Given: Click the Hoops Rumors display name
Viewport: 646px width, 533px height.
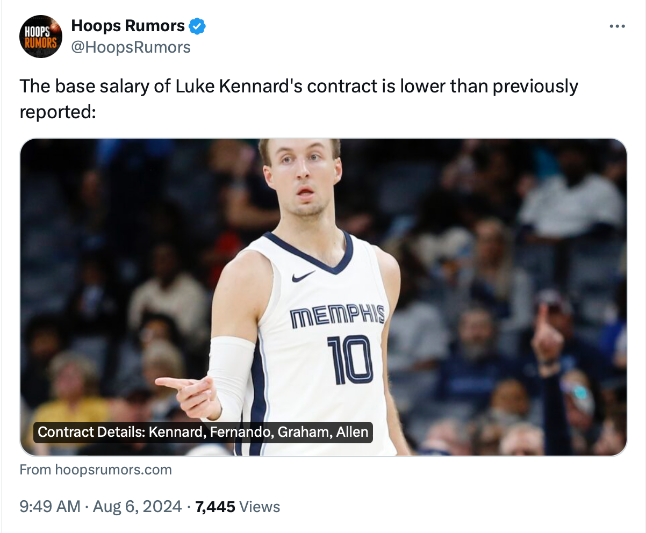Looking at the screenshot, I should tap(126, 26).
